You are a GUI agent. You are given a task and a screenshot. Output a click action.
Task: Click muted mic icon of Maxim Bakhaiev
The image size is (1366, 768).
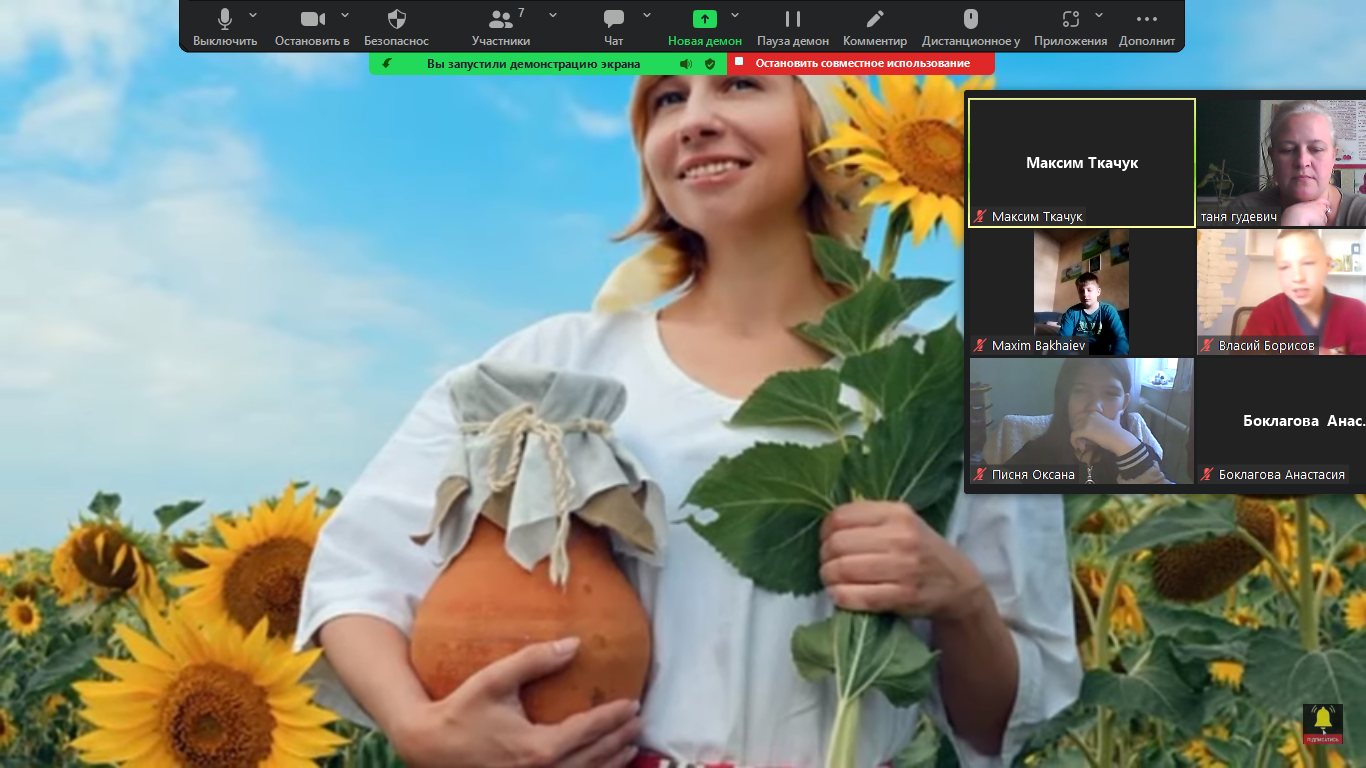click(981, 345)
